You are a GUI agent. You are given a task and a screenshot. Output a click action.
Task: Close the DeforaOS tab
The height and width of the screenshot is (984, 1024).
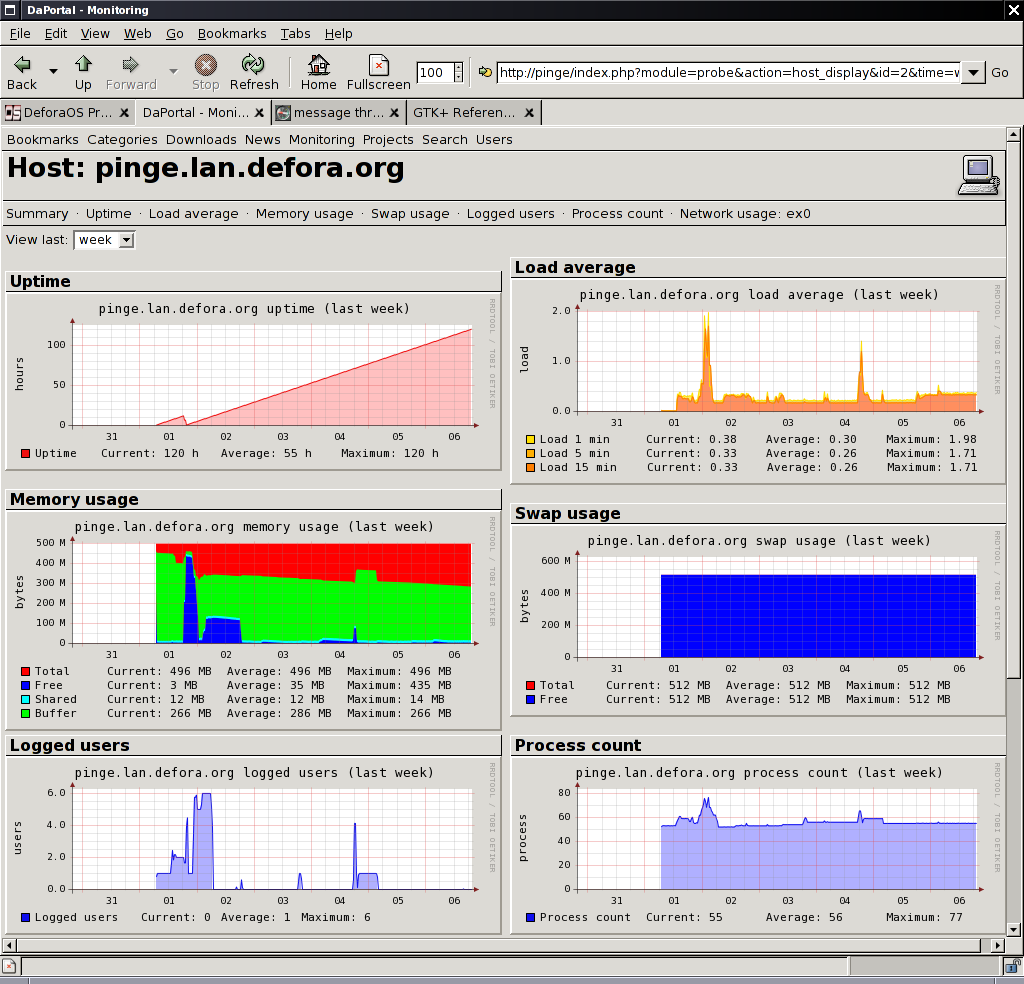coord(124,113)
